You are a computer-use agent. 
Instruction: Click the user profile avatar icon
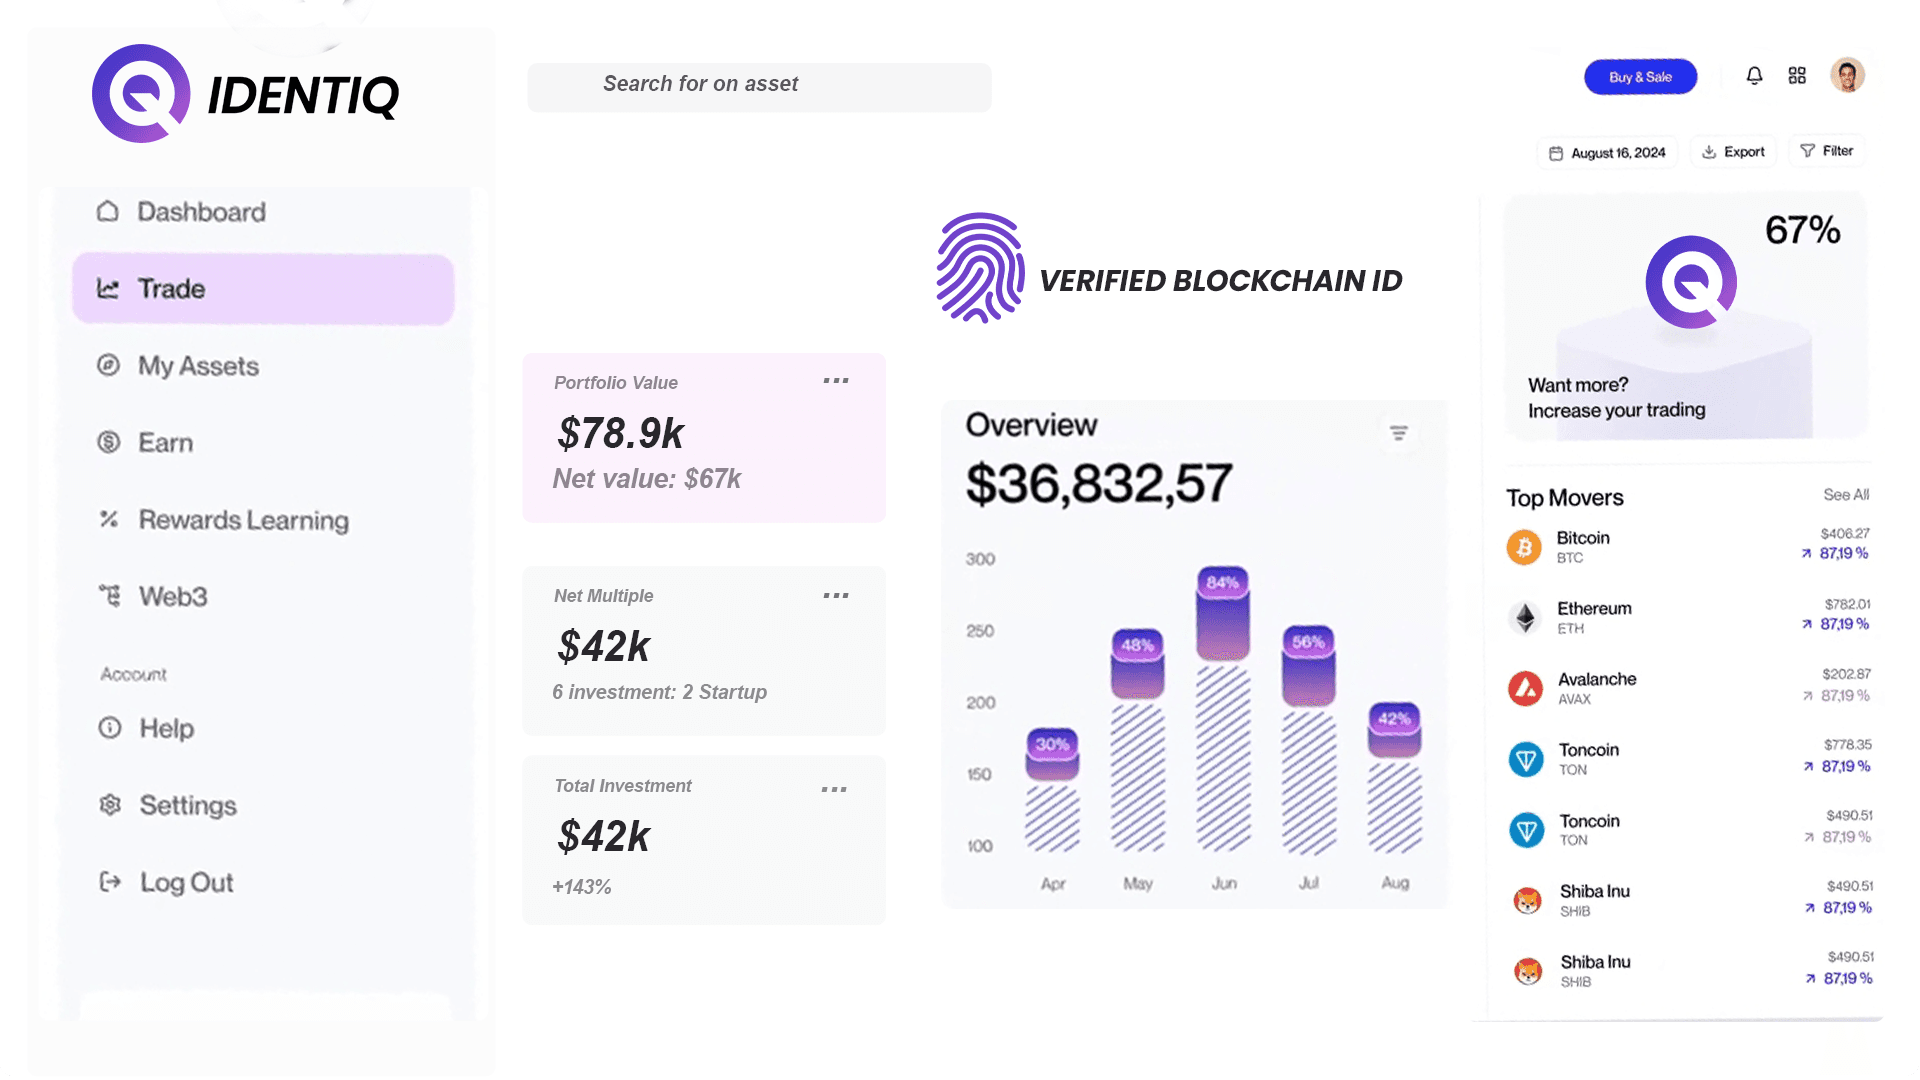pos(1845,75)
